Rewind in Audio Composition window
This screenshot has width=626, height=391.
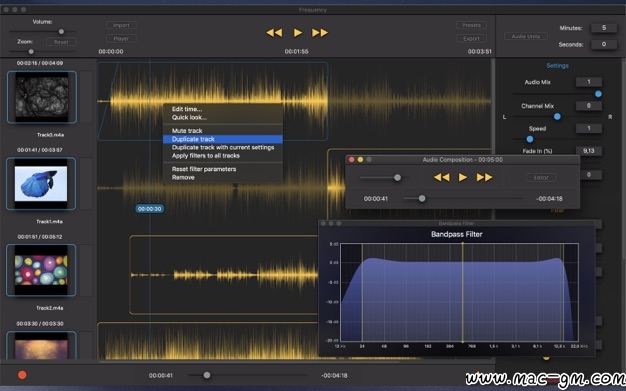(x=442, y=177)
